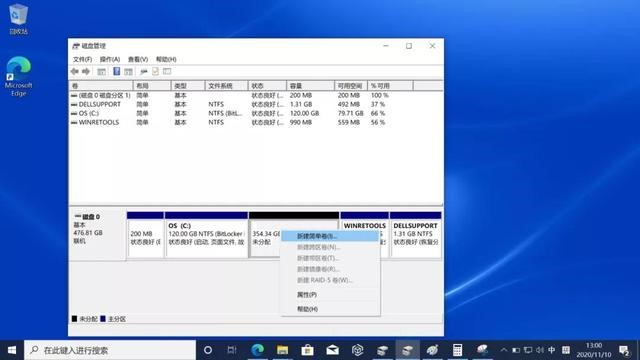Click the properties check icon in toolbar
The height and width of the screenshot is (360, 640).
(155, 72)
